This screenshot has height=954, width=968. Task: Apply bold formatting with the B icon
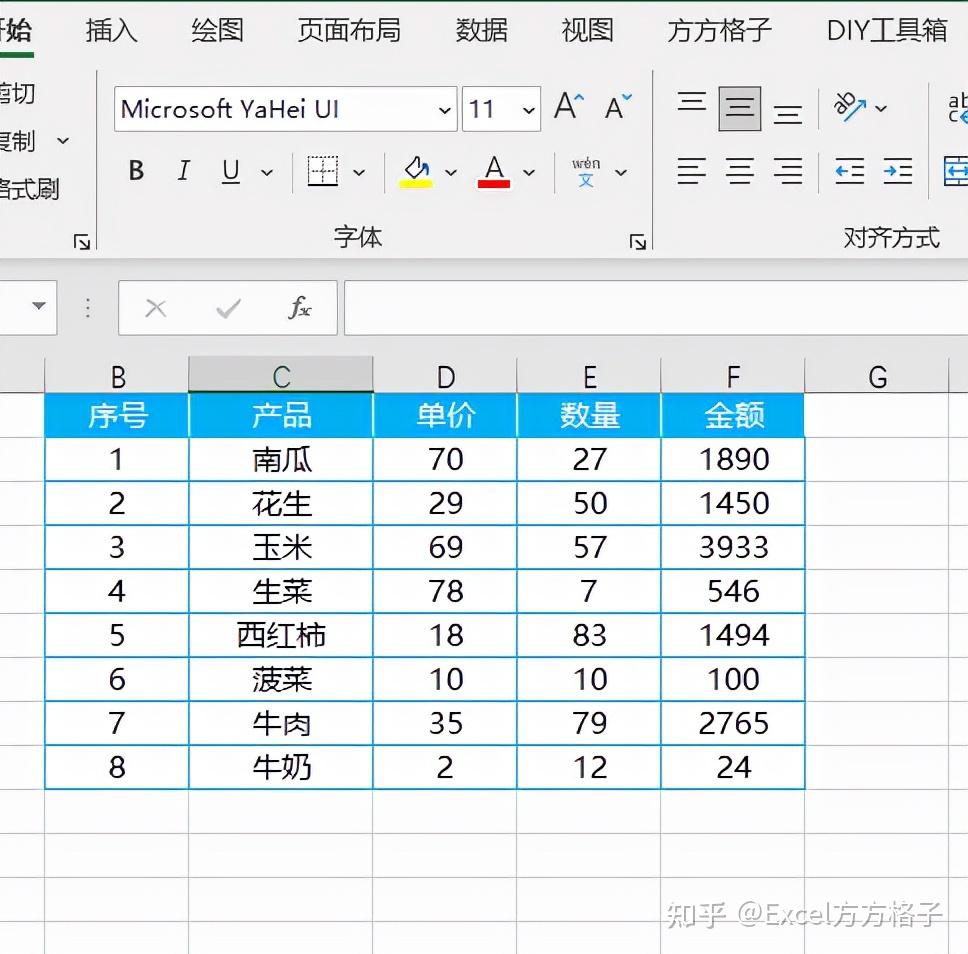pos(135,170)
